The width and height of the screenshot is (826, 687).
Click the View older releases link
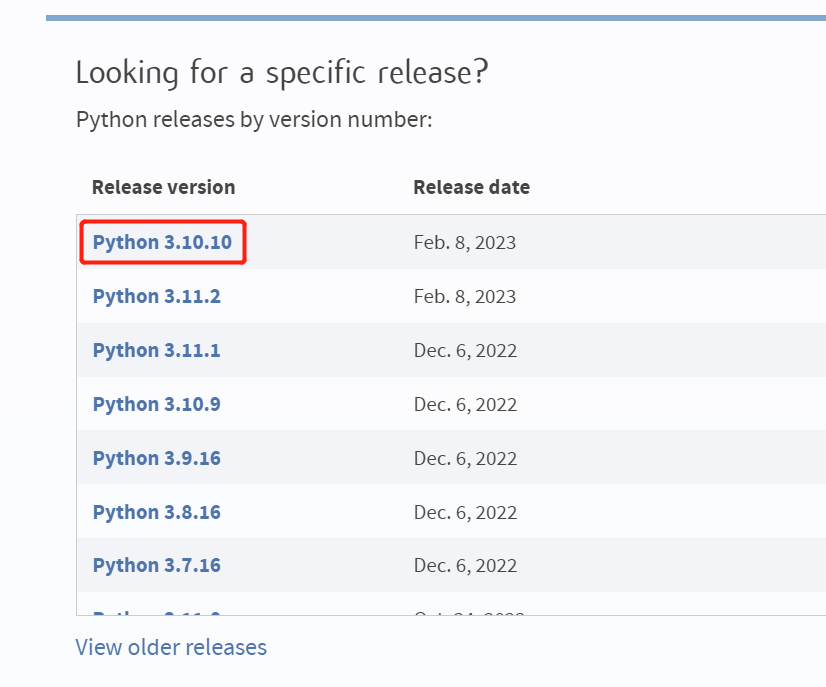pos(171,647)
